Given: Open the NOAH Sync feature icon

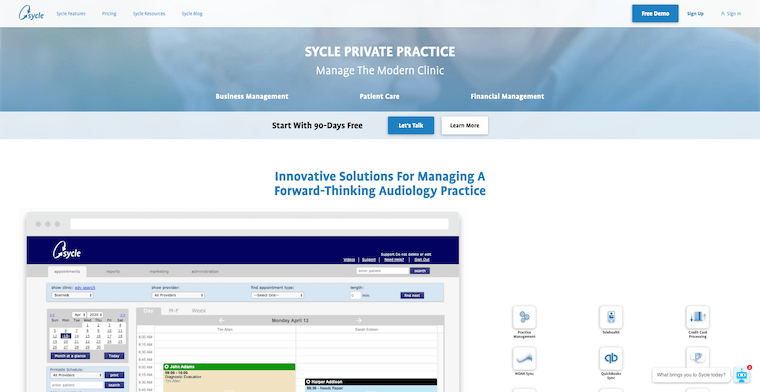Looking at the screenshot, I should click(524, 359).
